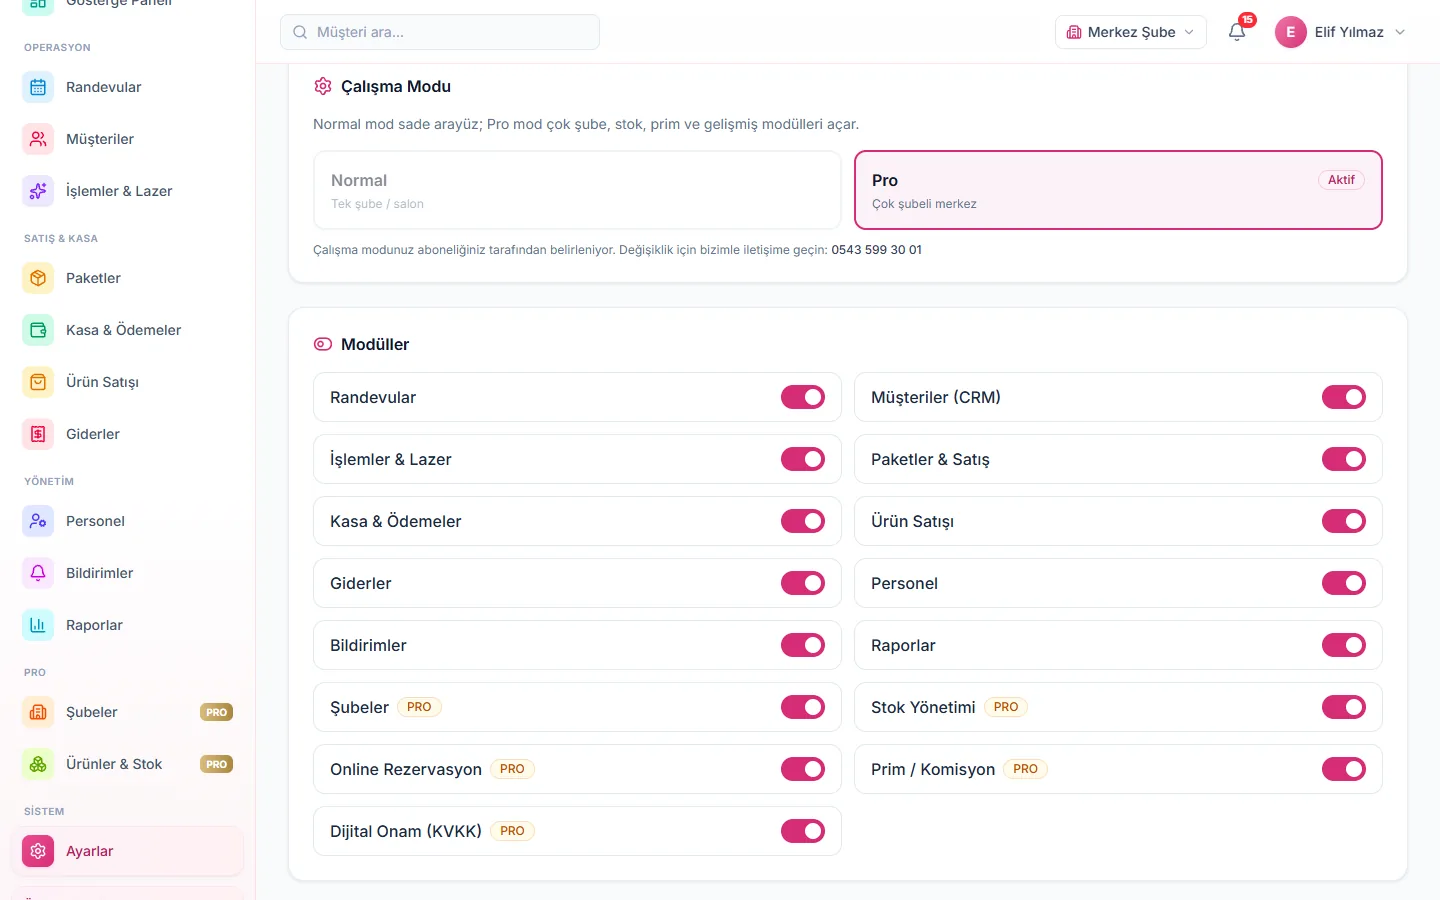Select the Normal çalışma modu card
Image resolution: width=1440 pixels, height=900 pixels.
577,190
